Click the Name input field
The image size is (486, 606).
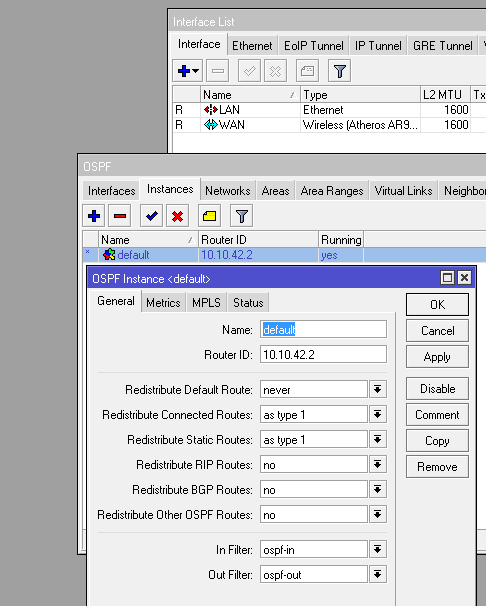(x=323, y=329)
